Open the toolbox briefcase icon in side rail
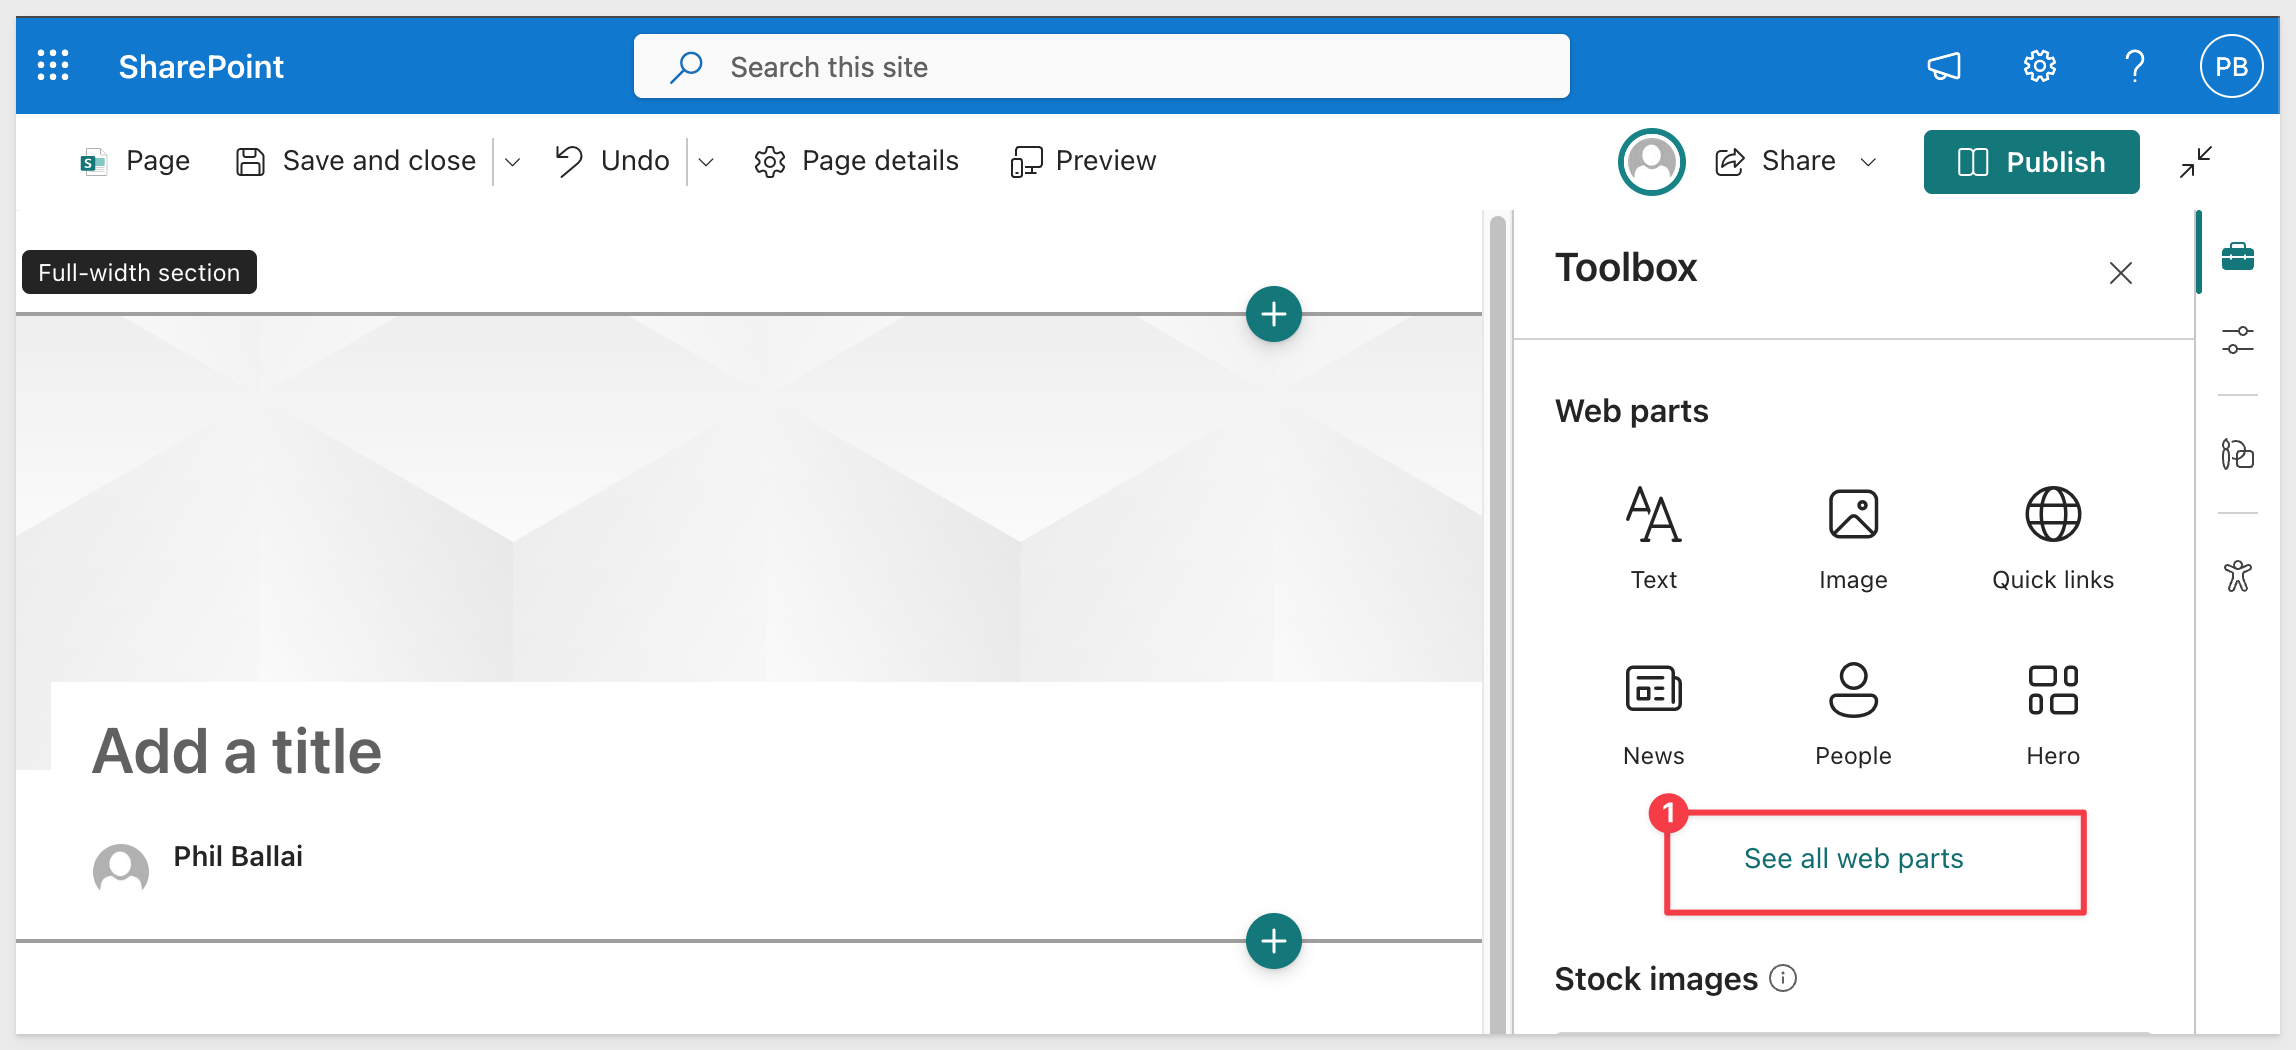This screenshot has height=1050, width=2296. [x=2237, y=257]
